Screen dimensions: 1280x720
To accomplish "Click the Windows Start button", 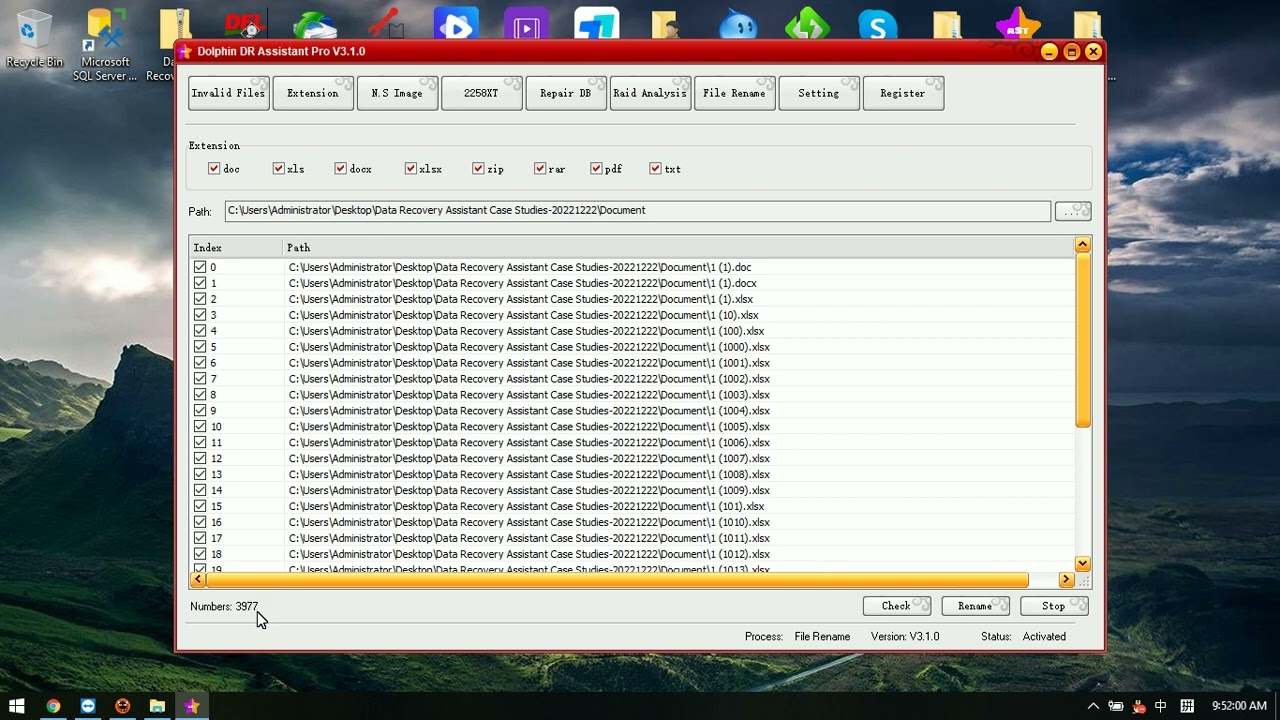I will pos(17,706).
